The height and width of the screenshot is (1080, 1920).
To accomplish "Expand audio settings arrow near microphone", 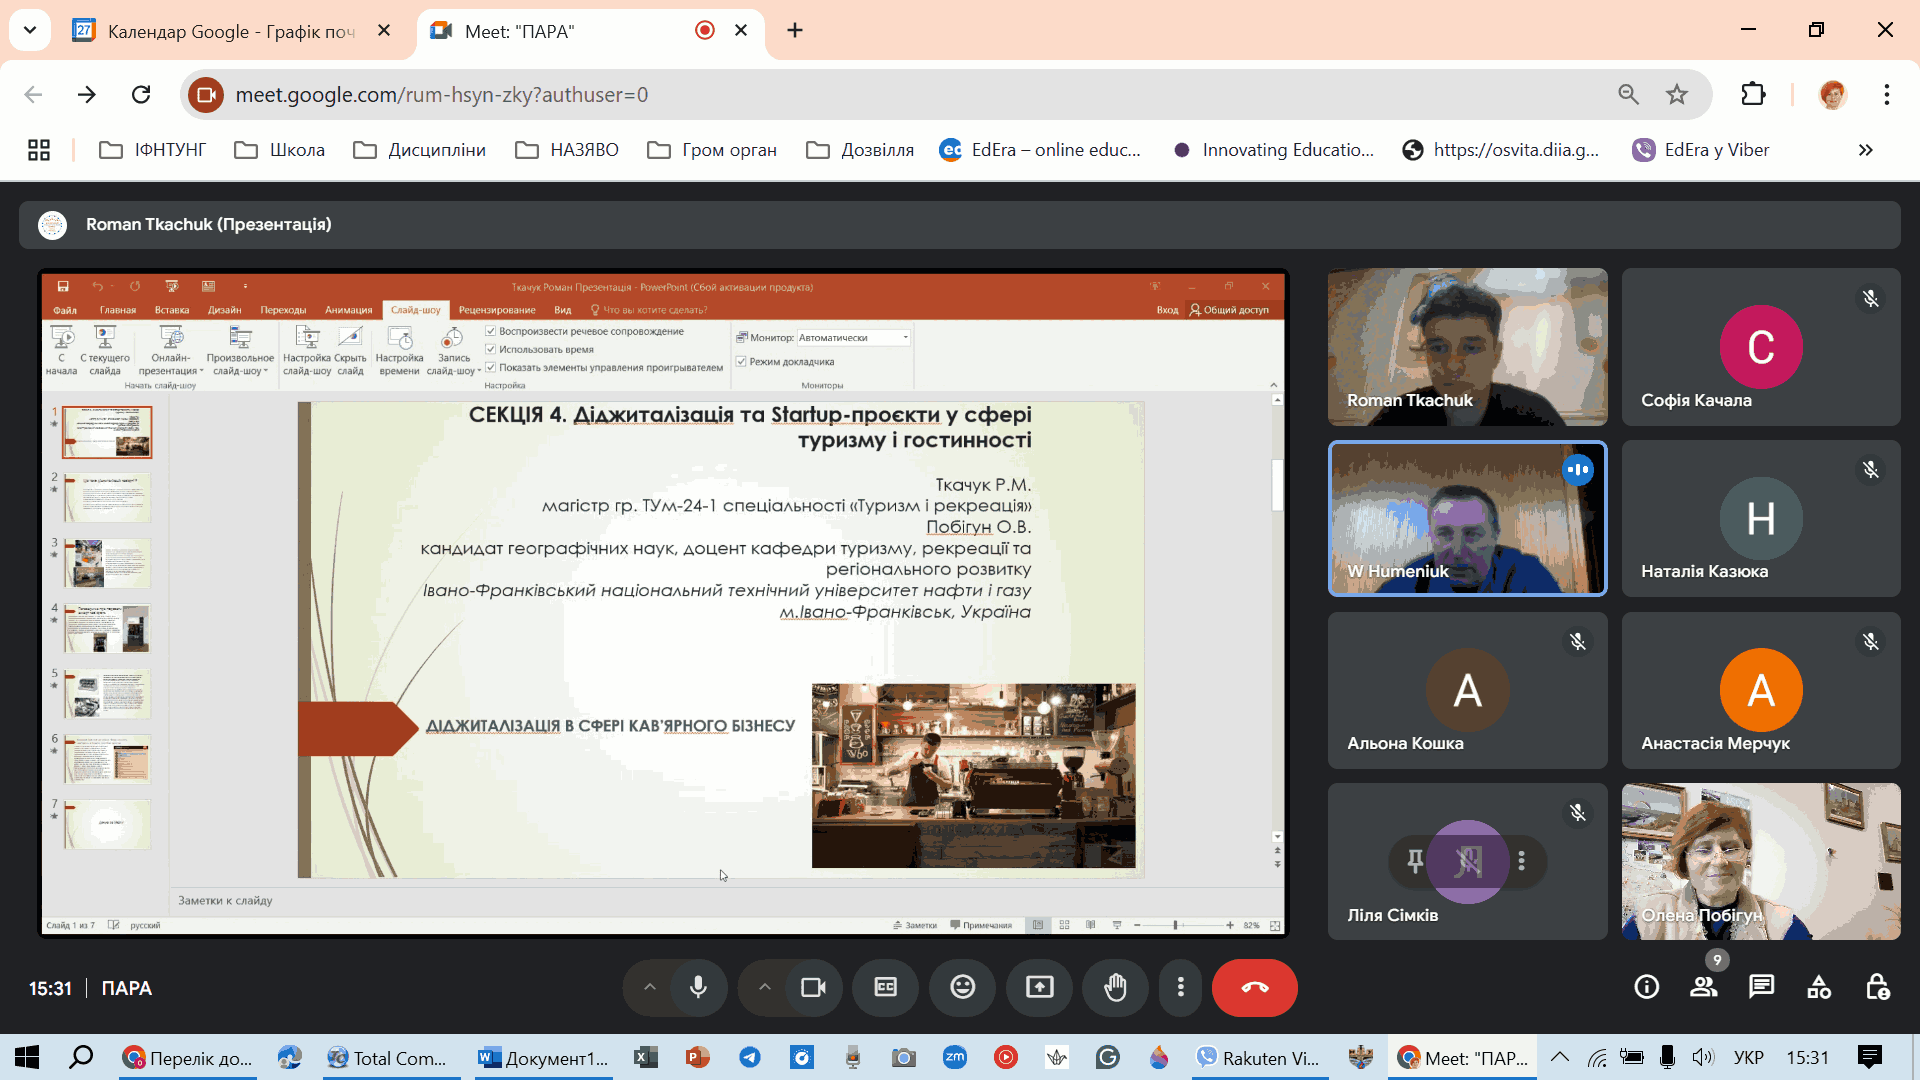I will click(650, 988).
